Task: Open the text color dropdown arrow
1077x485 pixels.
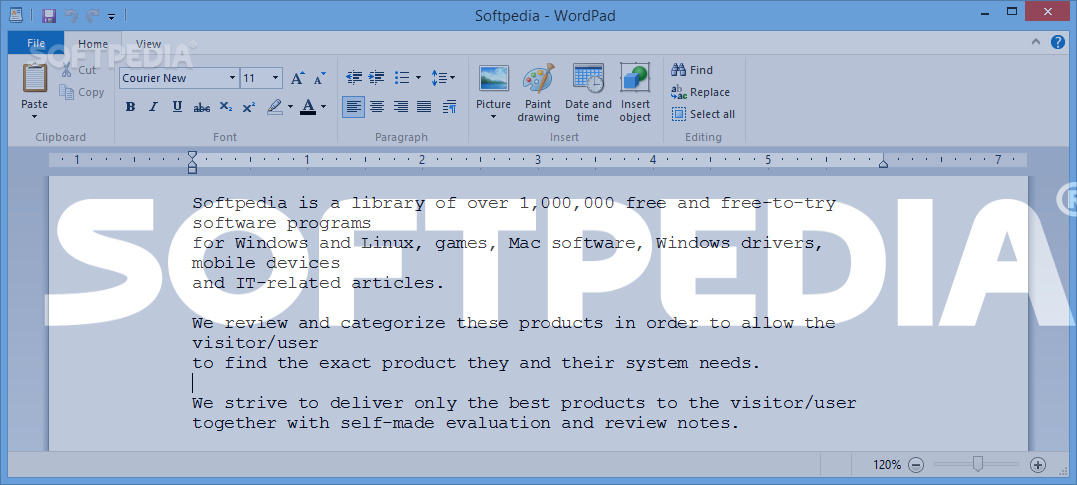Action: 324,106
